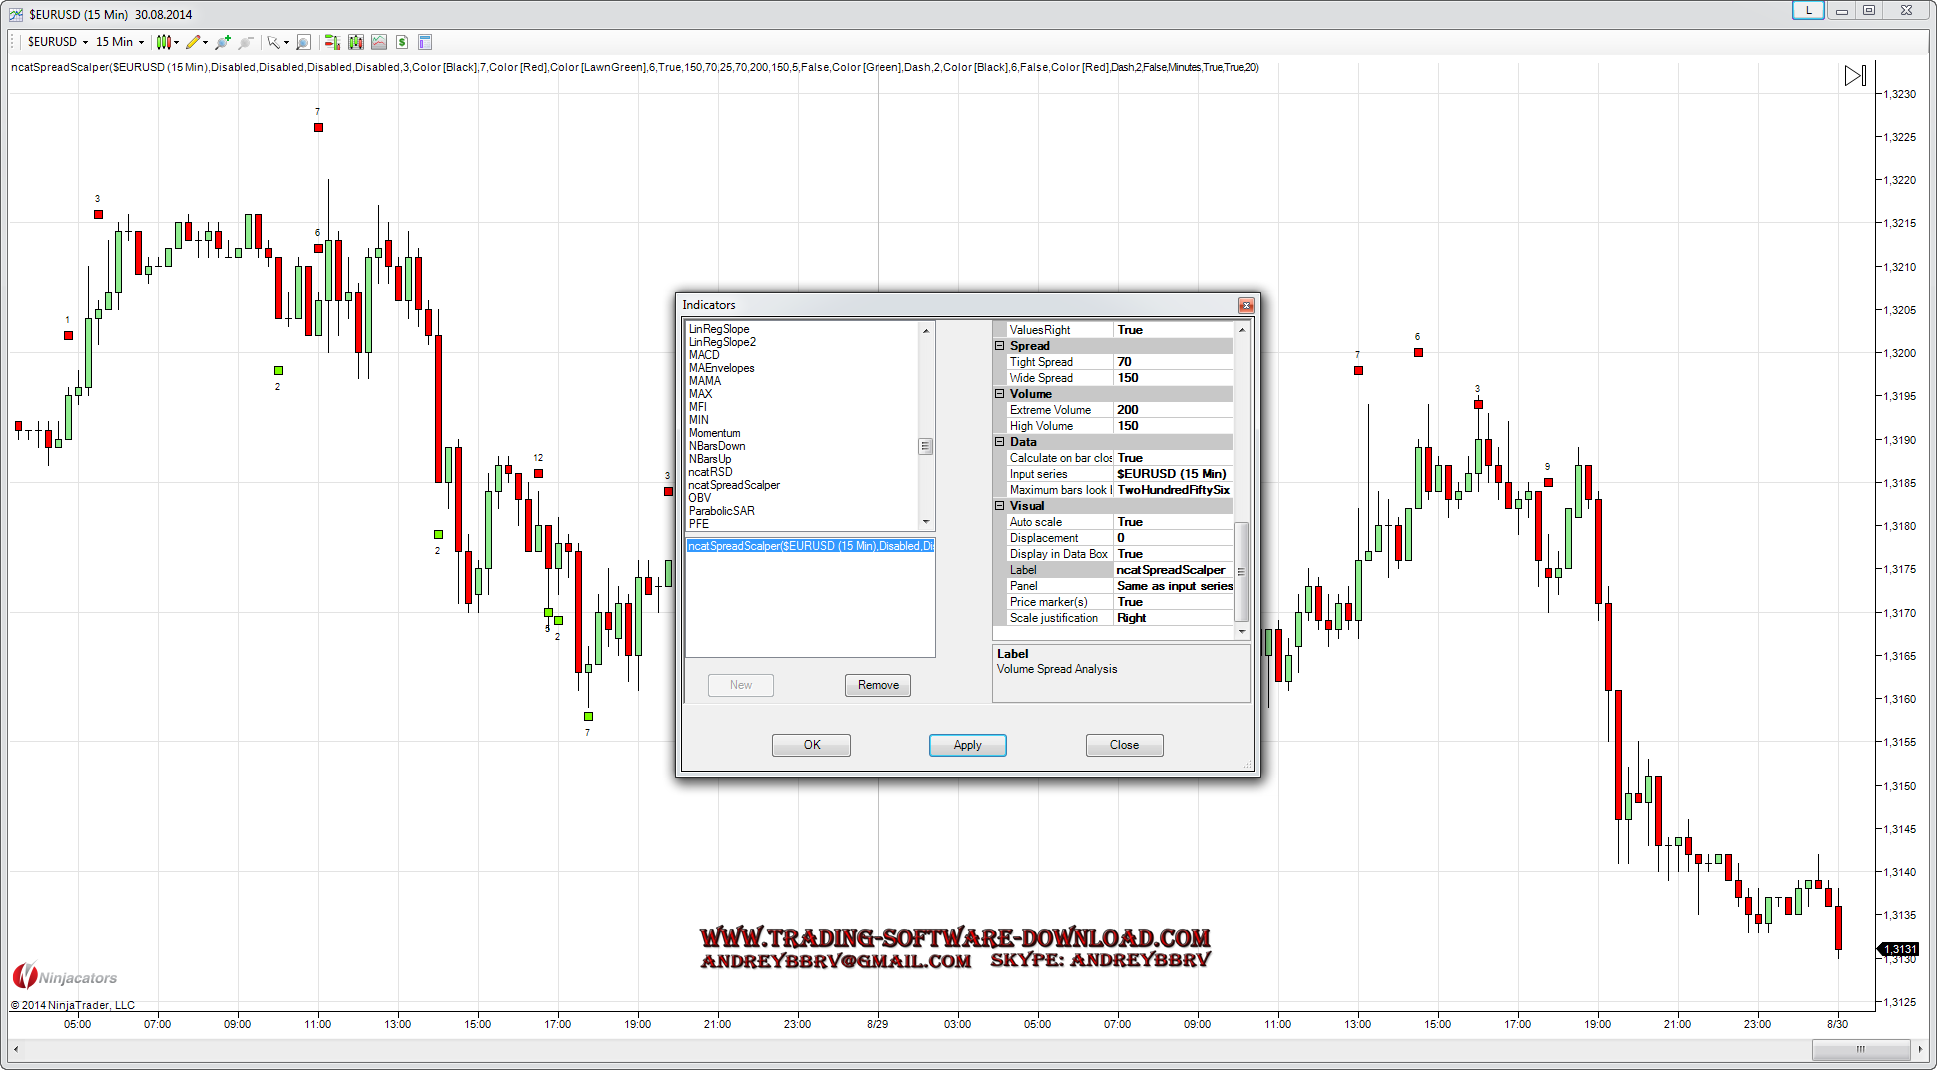1937x1070 pixels.
Task: Collapse the Volume property category
Action: 999,394
